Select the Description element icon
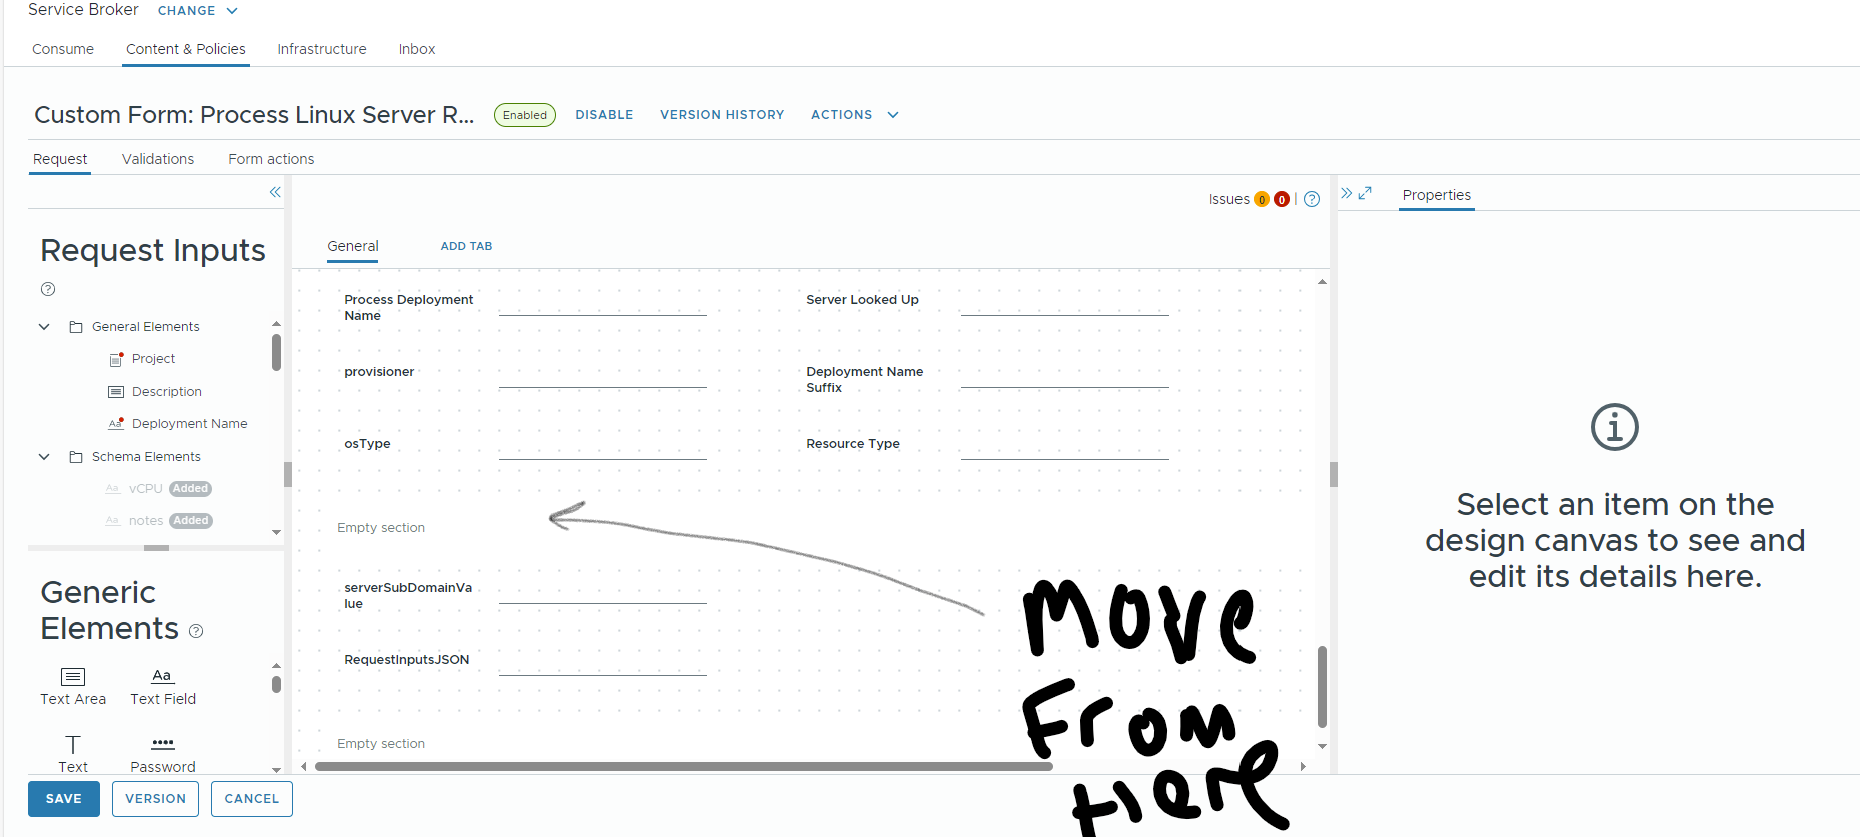This screenshot has width=1860, height=837. pos(116,392)
